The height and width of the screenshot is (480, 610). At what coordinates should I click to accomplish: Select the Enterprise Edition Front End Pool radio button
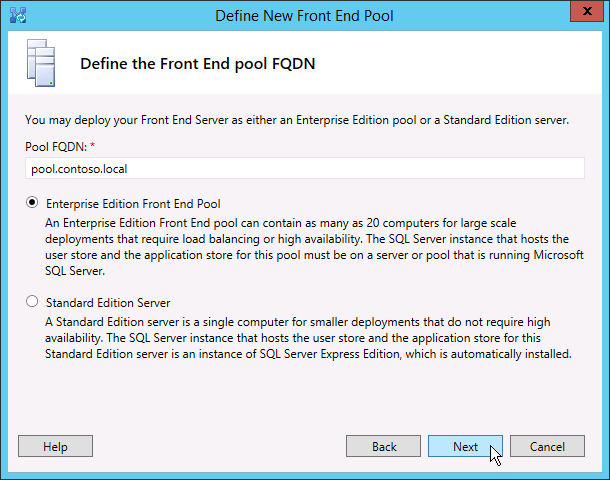pyautogui.click(x=33, y=203)
